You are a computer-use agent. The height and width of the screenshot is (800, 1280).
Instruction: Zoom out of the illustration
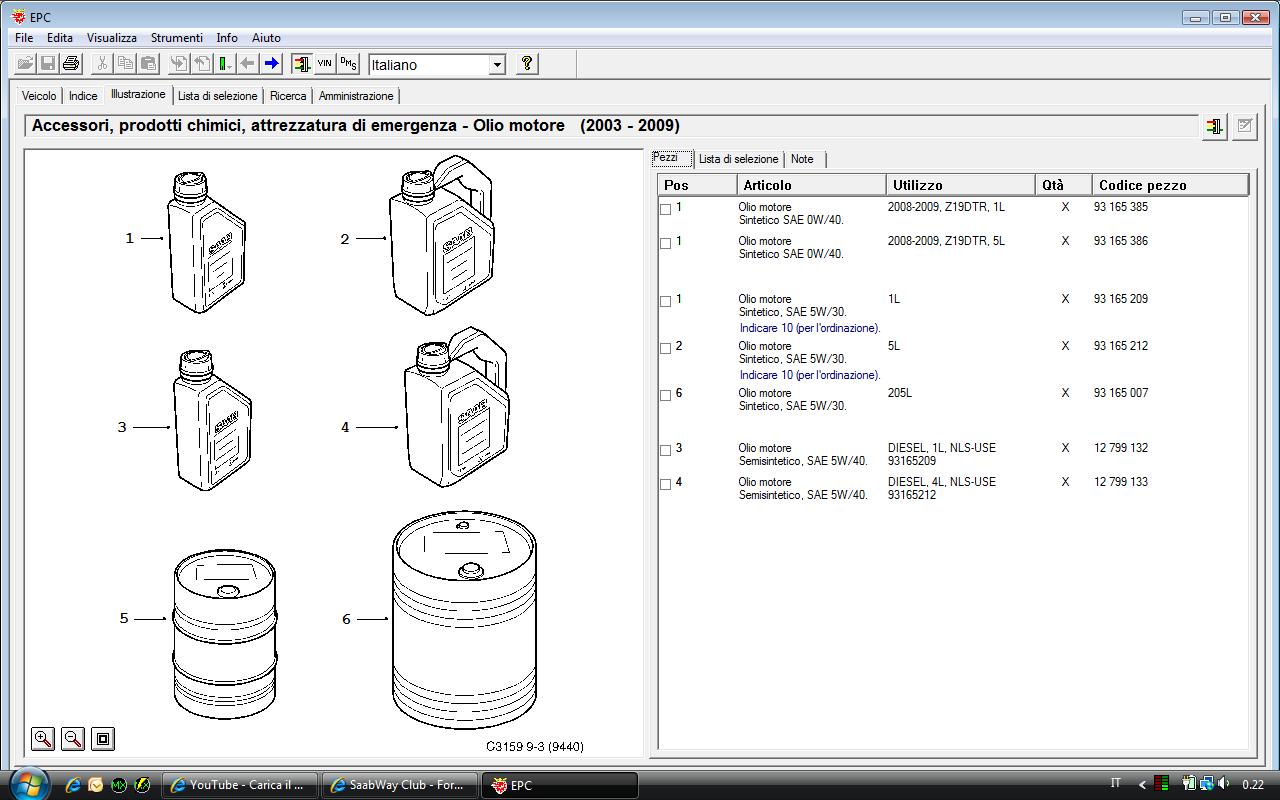point(73,739)
